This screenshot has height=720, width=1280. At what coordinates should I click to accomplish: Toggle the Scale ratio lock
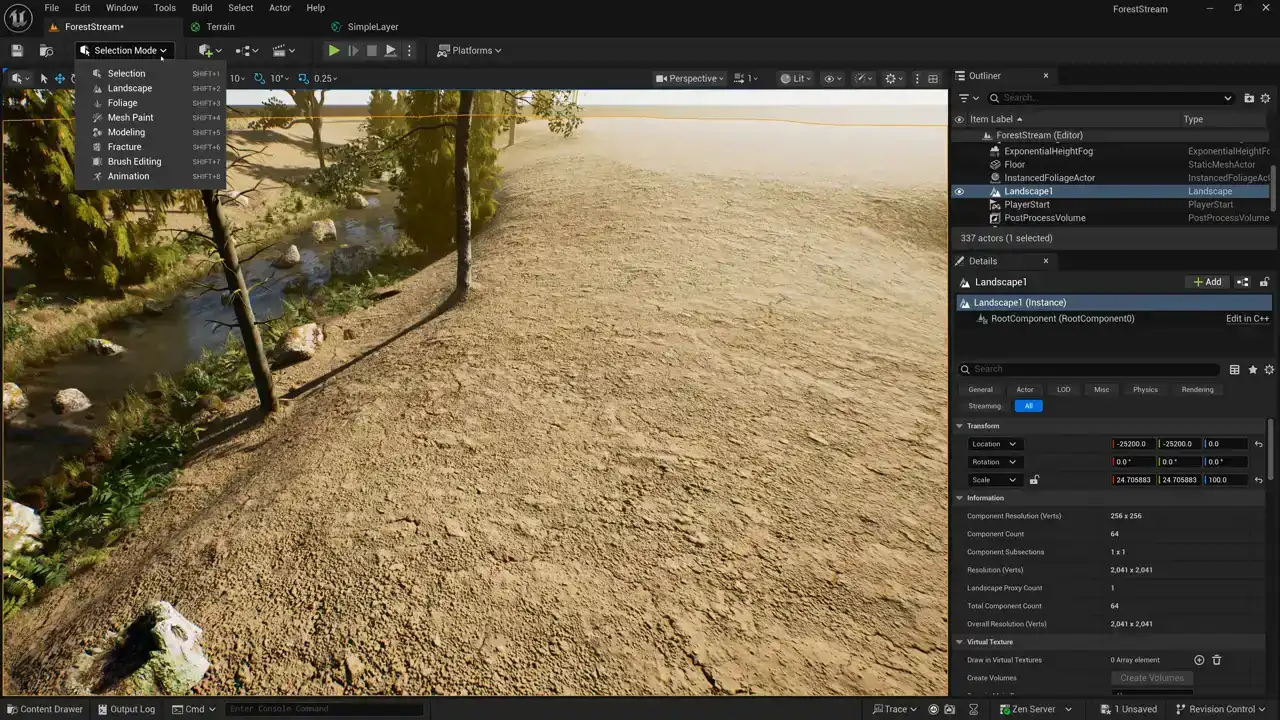[1034, 480]
